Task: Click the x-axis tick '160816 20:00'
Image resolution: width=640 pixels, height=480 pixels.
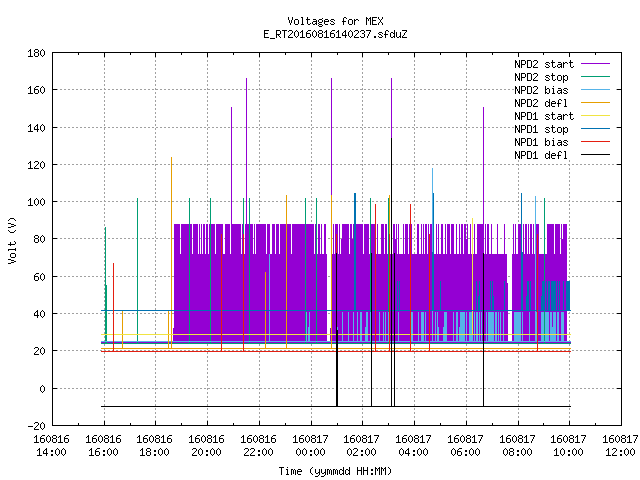Action: point(207,446)
